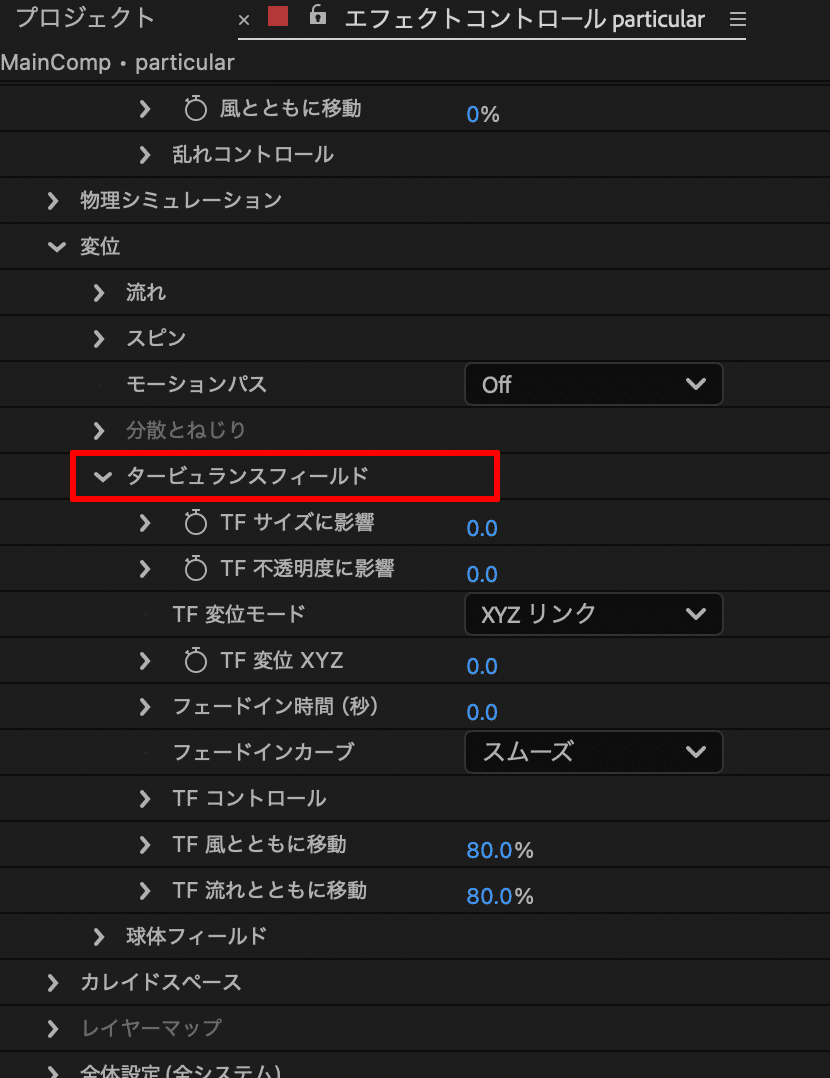Image resolution: width=830 pixels, height=1078 pixels.
Task: Enable keyframing via TF 不透明度に影響 stopwatch
Action: [x=196, y=568]
